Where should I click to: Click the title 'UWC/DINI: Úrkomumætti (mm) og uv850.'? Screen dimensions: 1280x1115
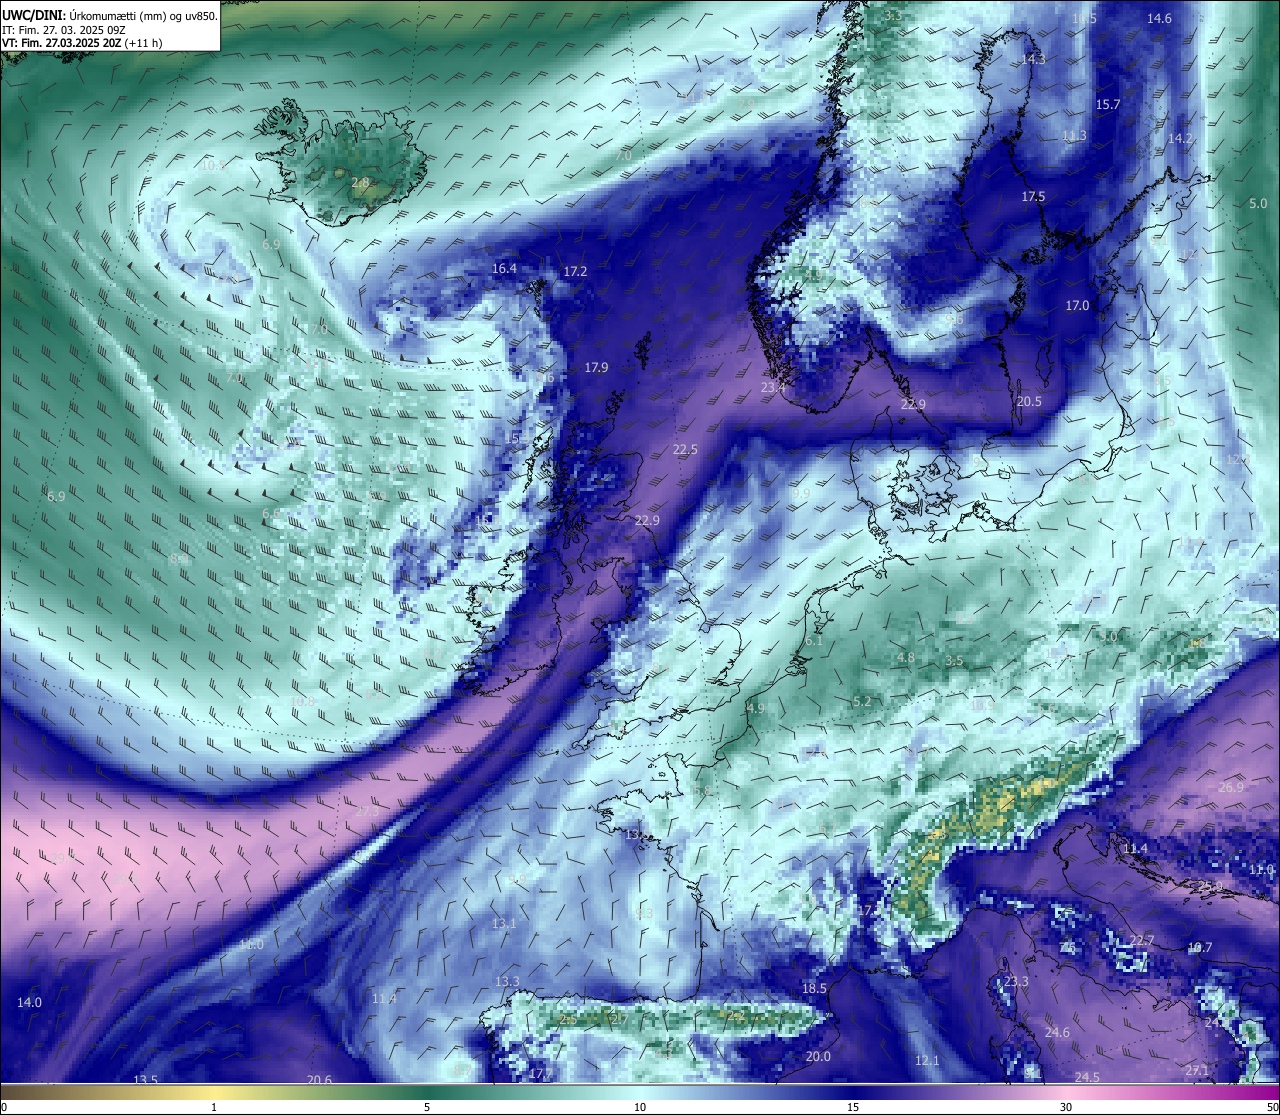(x=109, y=16)
